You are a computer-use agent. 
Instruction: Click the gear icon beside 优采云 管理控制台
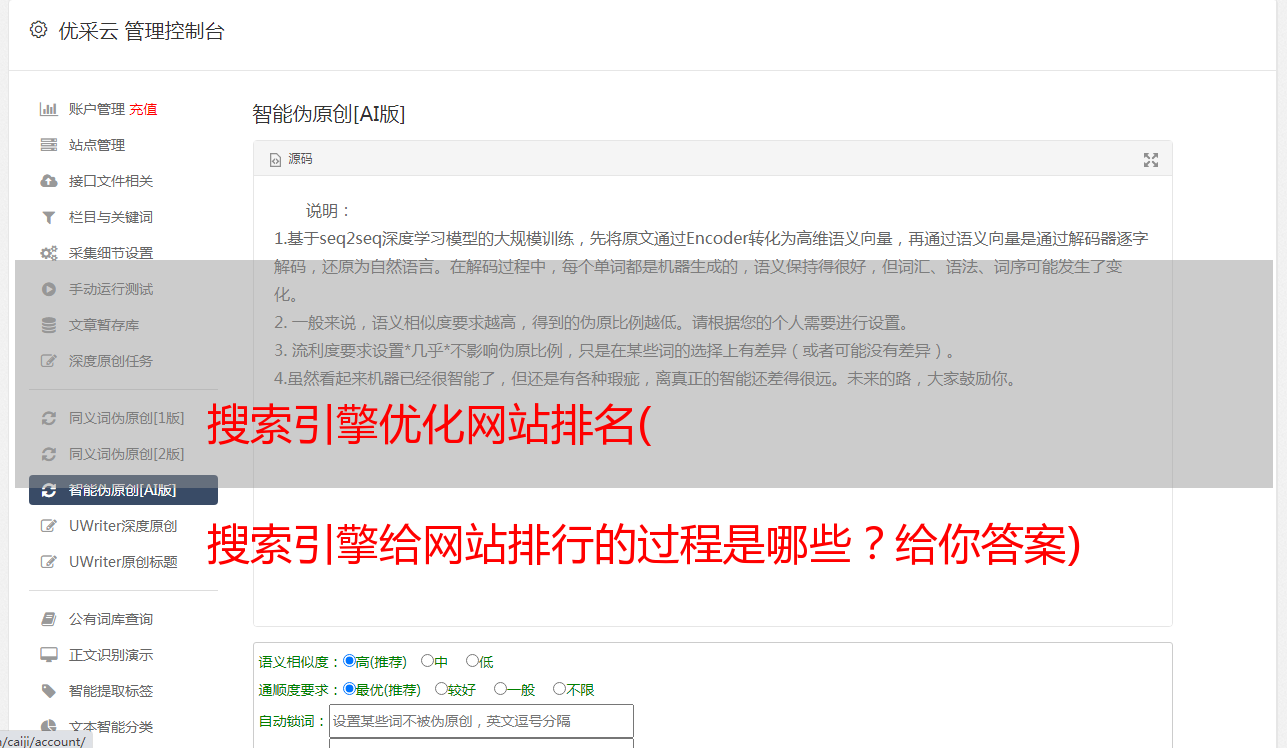coord(38,30)
